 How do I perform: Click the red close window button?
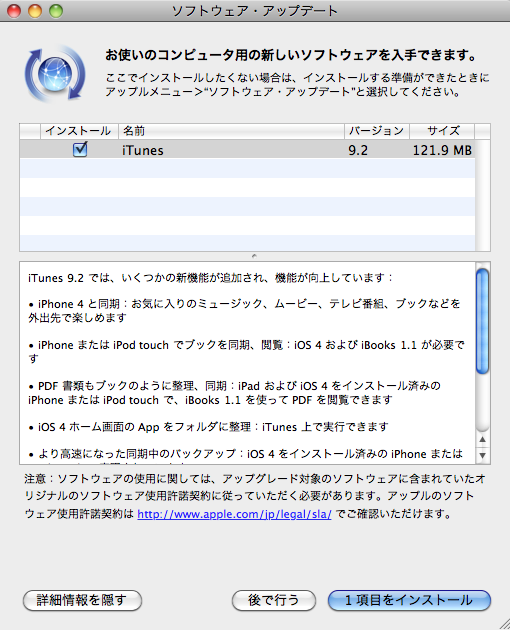(x=14, y=11)
